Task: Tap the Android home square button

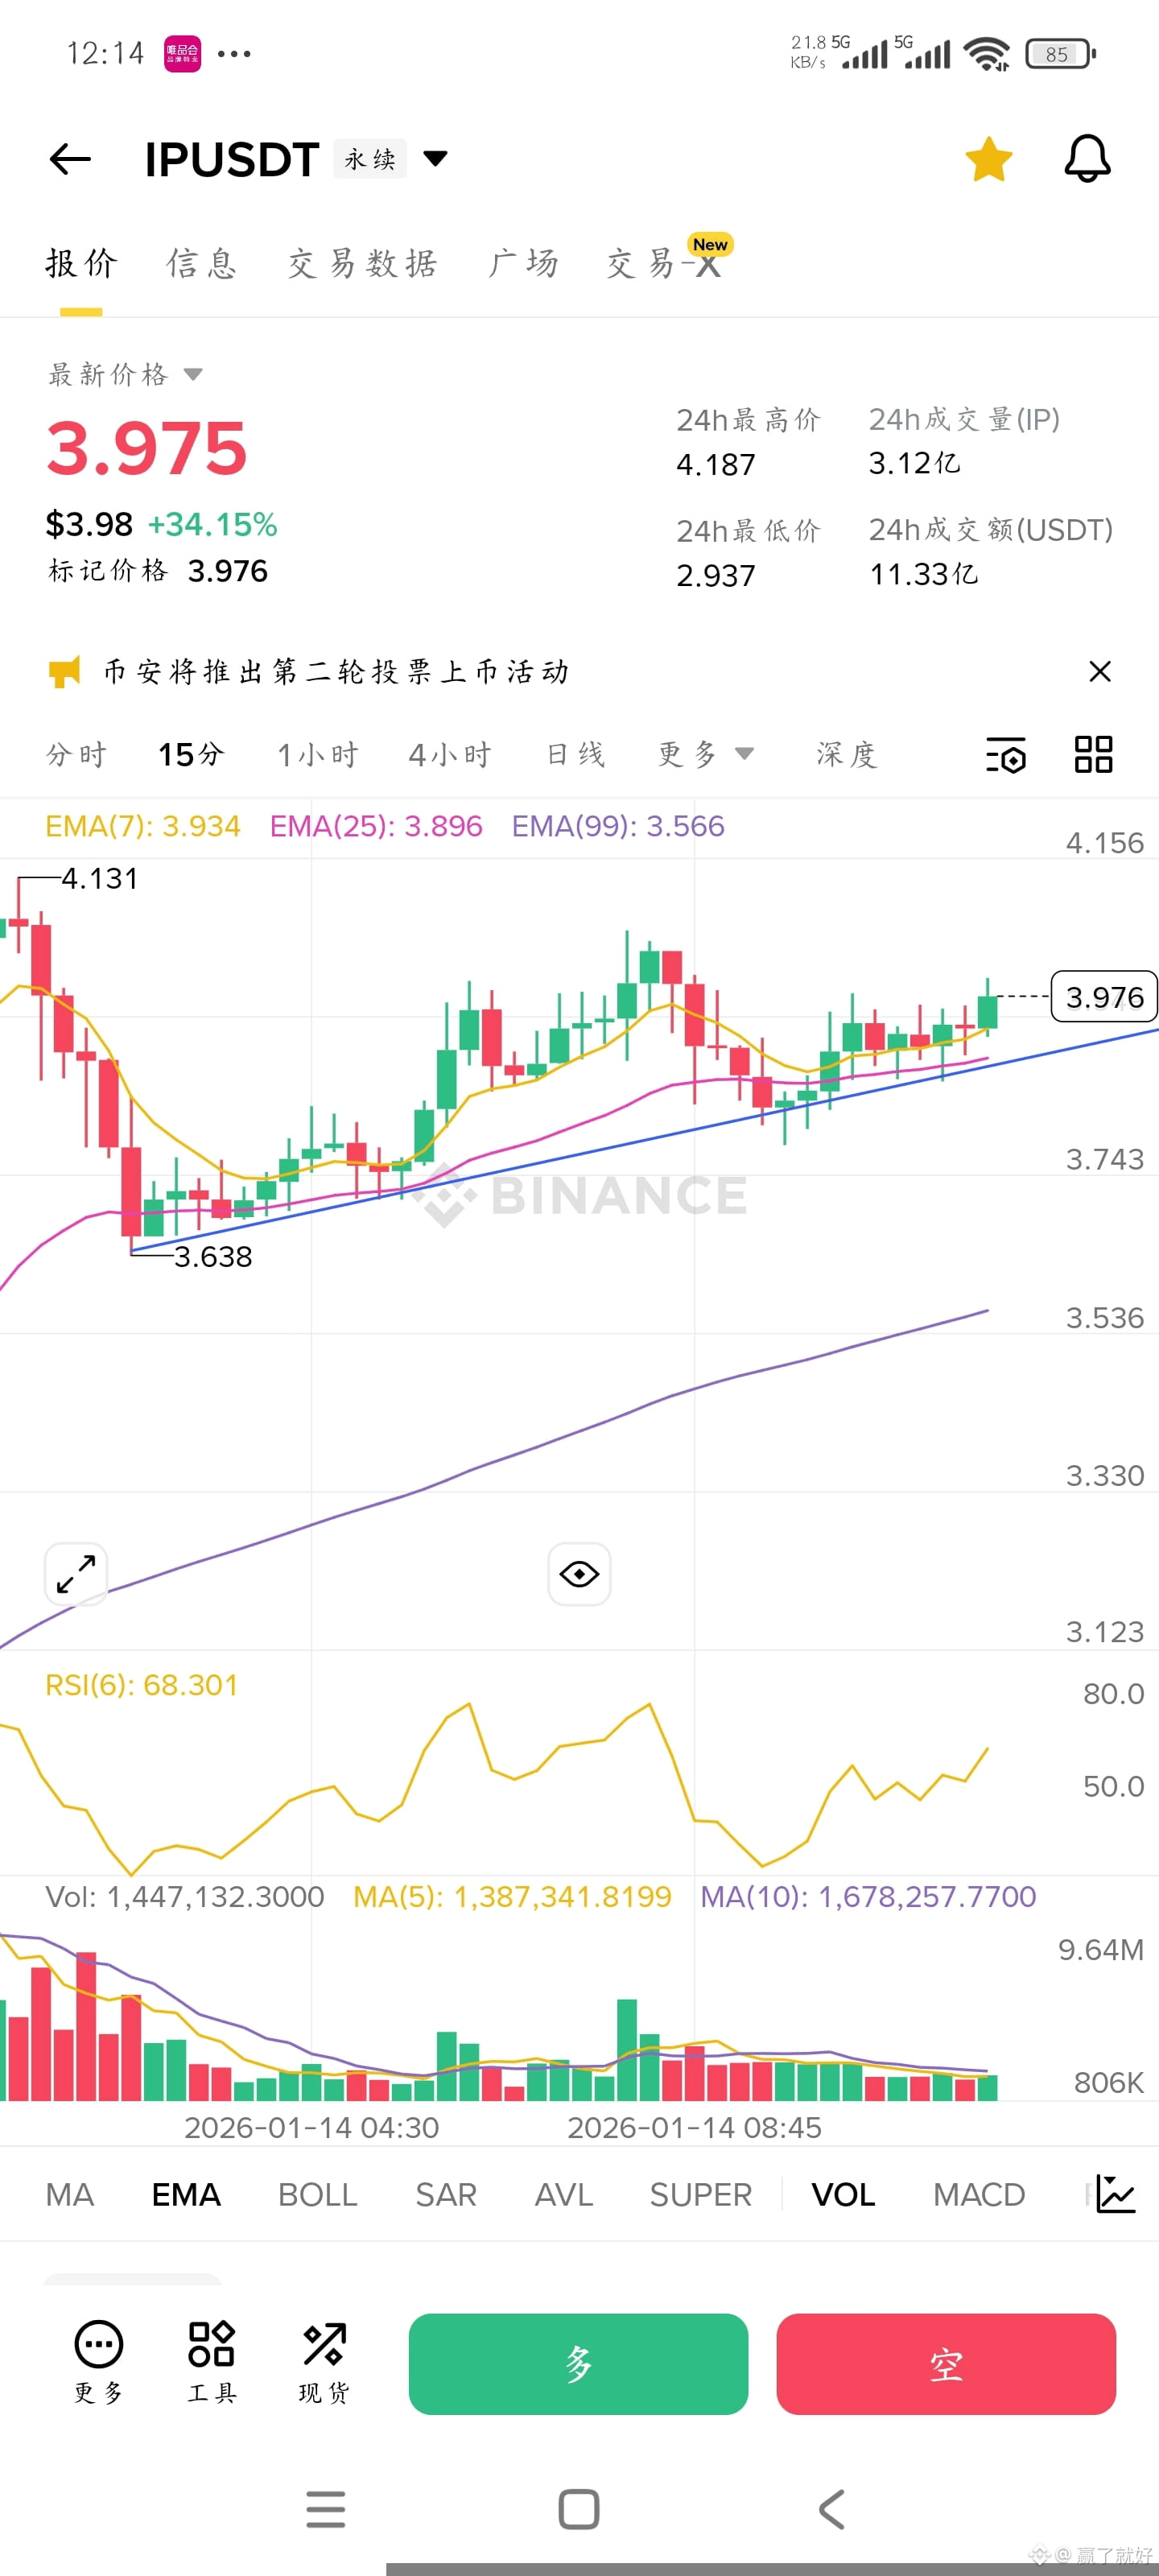Action: [579, 2509]
